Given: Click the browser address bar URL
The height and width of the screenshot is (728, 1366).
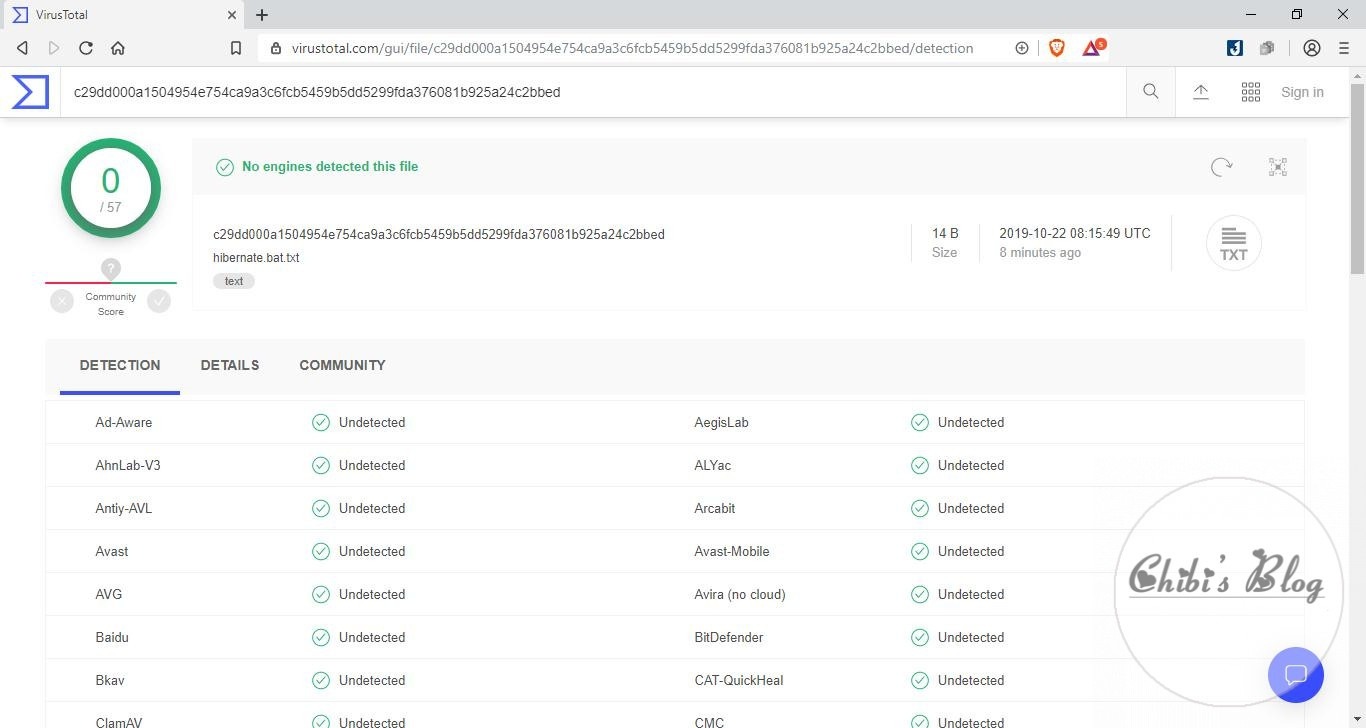Looking at the screenshot, I should (632, 48).
